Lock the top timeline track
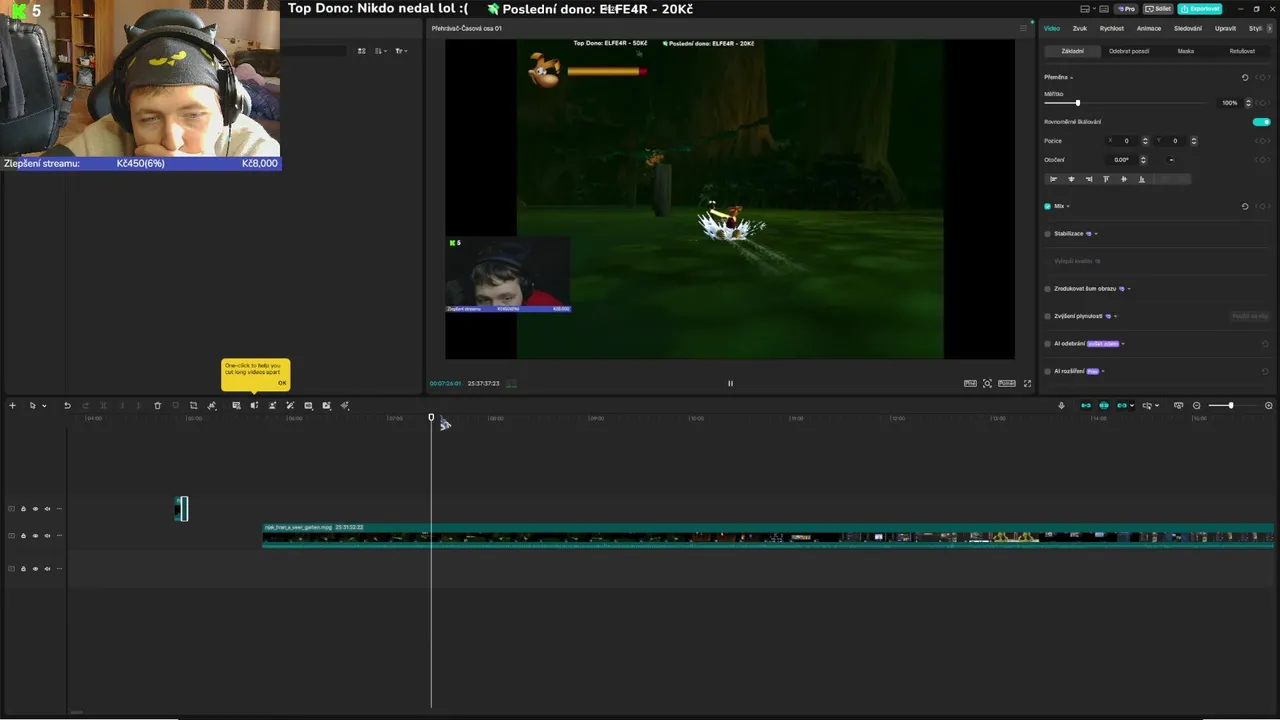The image size is (1280, 720). click(x=23, y=509)
